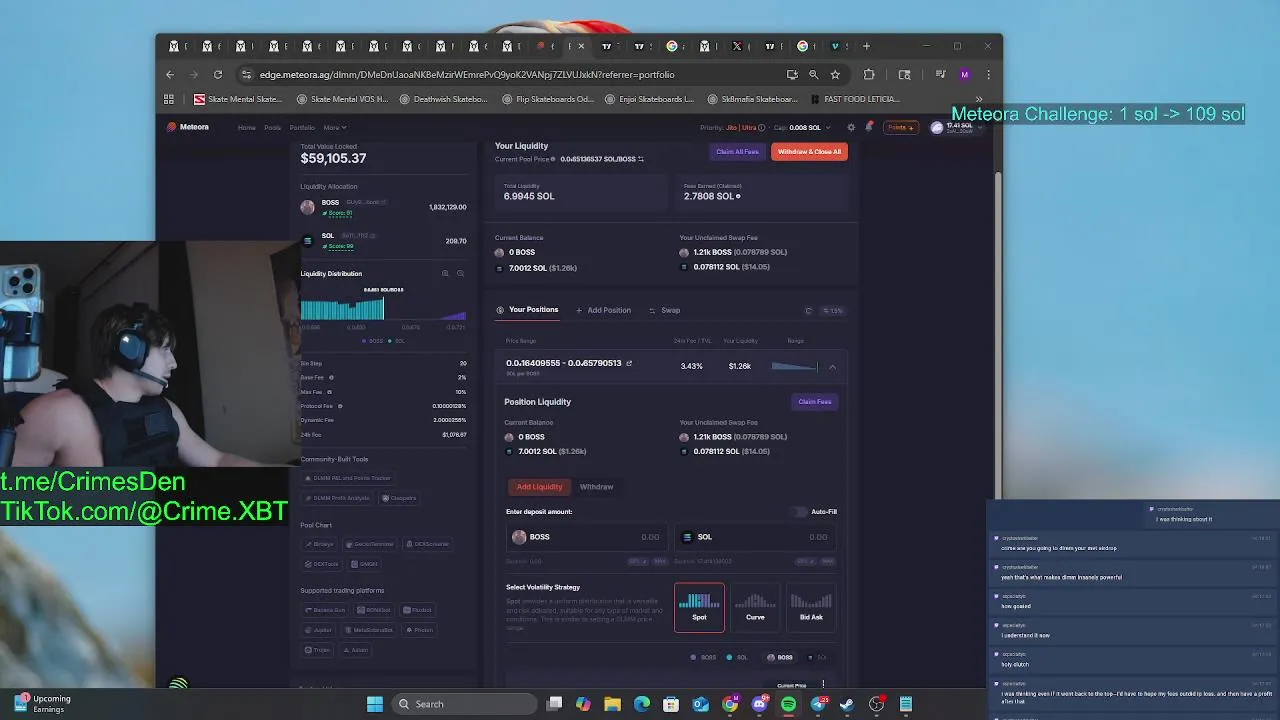Open the browser profile avatar M
This screenshot has height=720, width=1280.
pos(964,74)
